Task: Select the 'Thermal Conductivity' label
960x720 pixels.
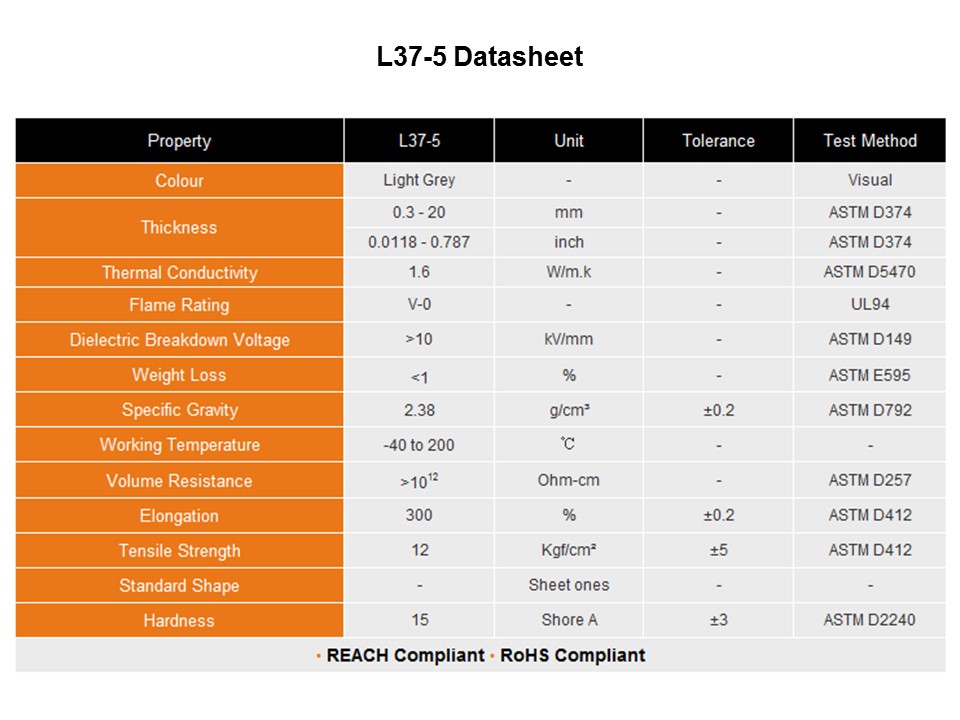Action: [x=179, y=272]
